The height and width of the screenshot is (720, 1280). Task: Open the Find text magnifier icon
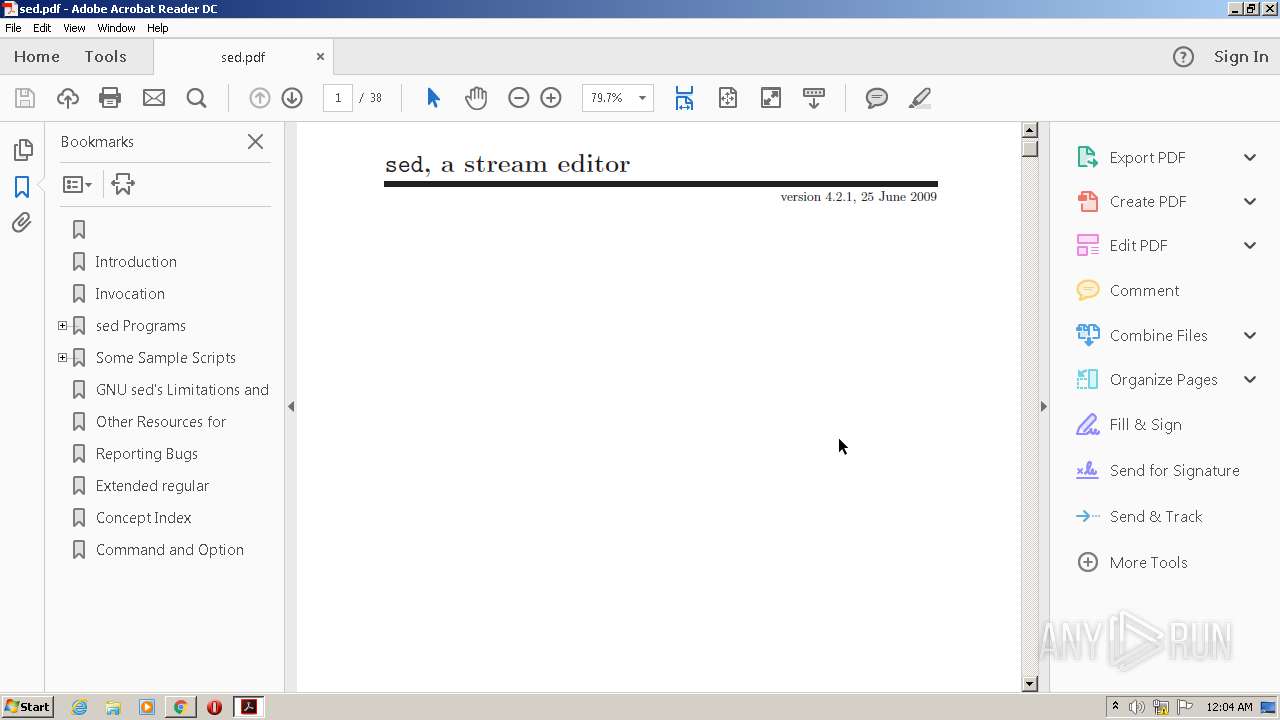(196, 98)
